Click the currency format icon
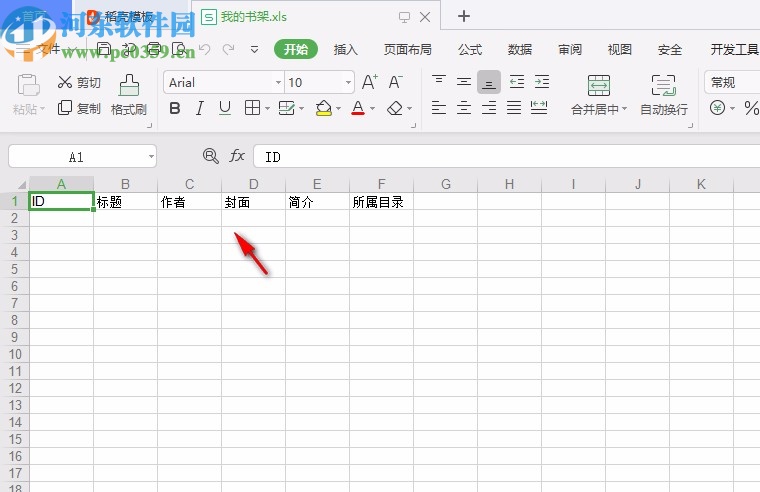 click(717, 108)
